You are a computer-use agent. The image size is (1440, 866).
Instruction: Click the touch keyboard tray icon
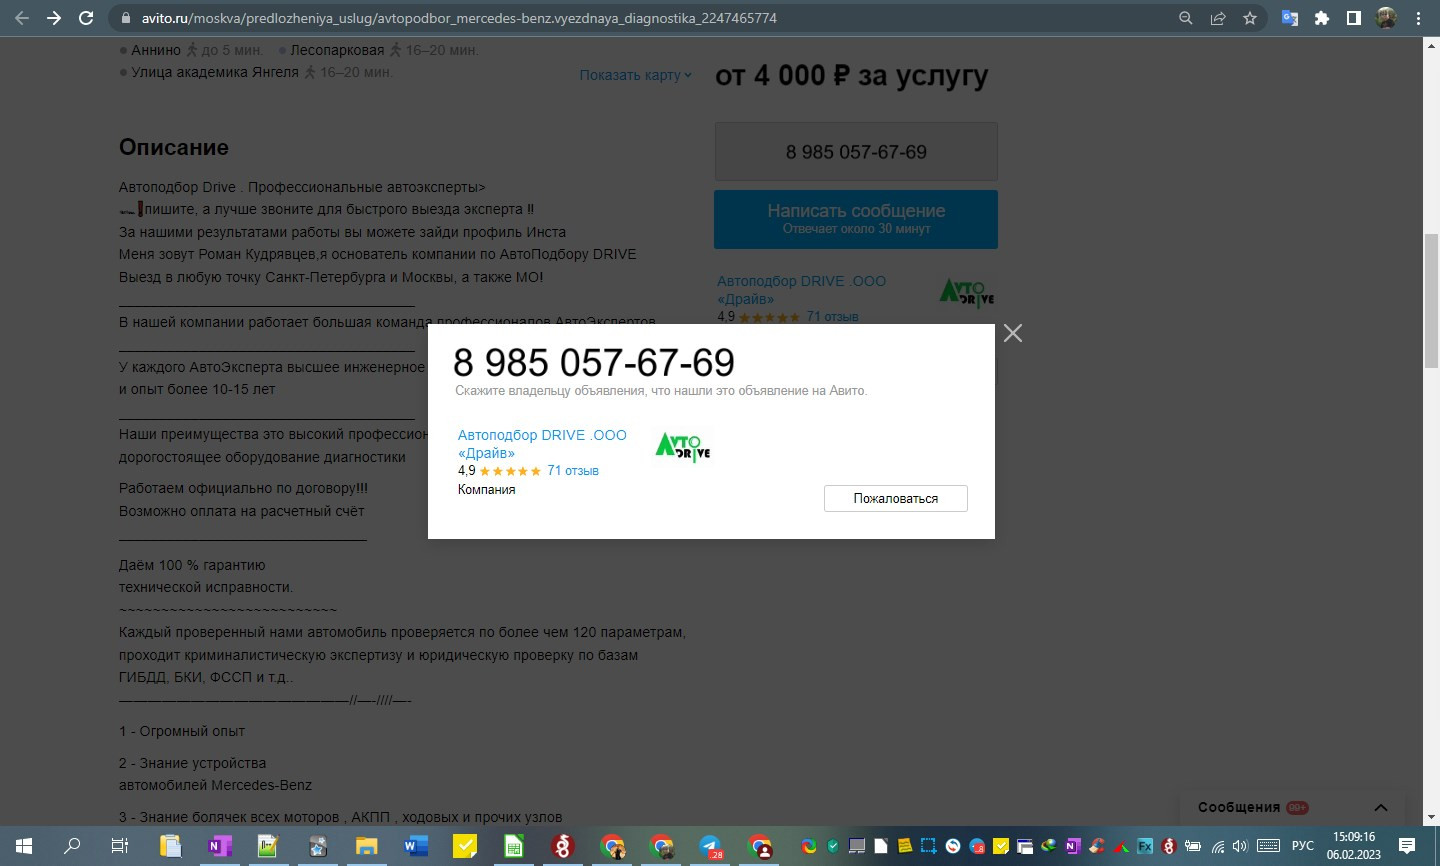1268,846
